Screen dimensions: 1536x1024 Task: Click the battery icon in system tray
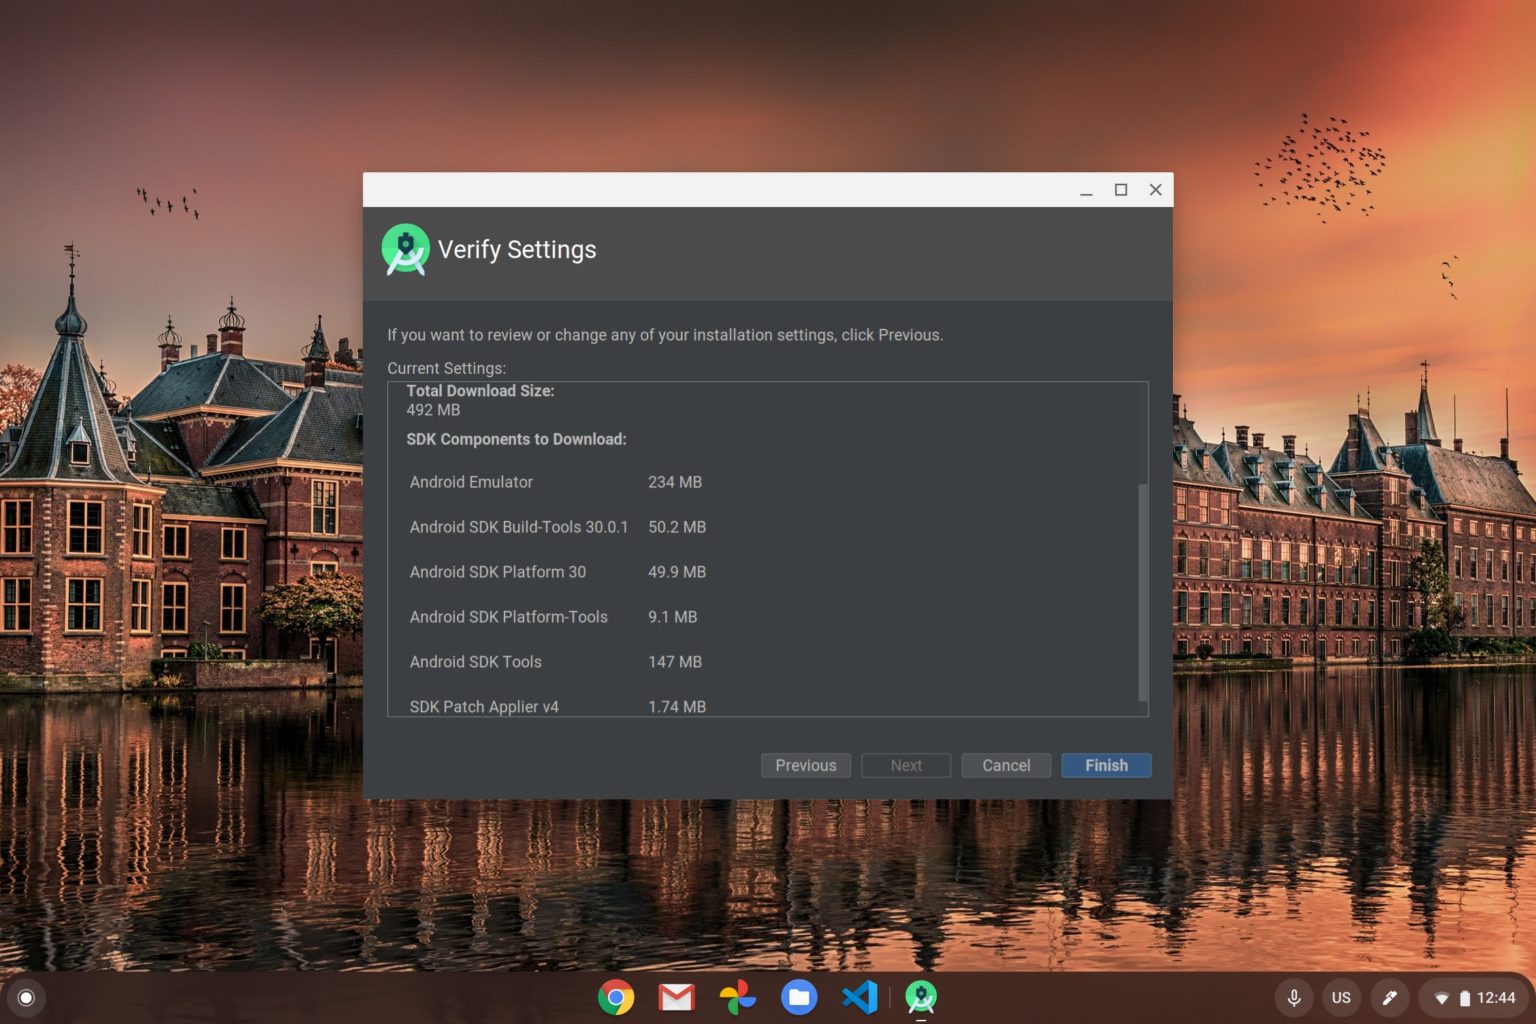click(x=1466, y=997)
